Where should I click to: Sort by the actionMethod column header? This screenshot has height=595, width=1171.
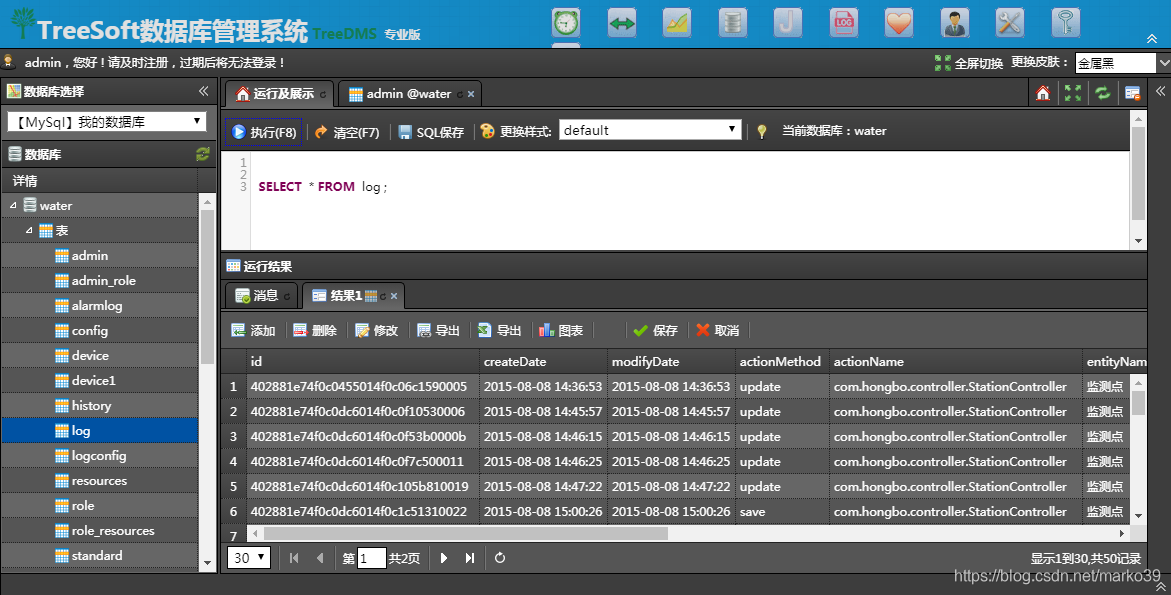(x=782, y=361)
